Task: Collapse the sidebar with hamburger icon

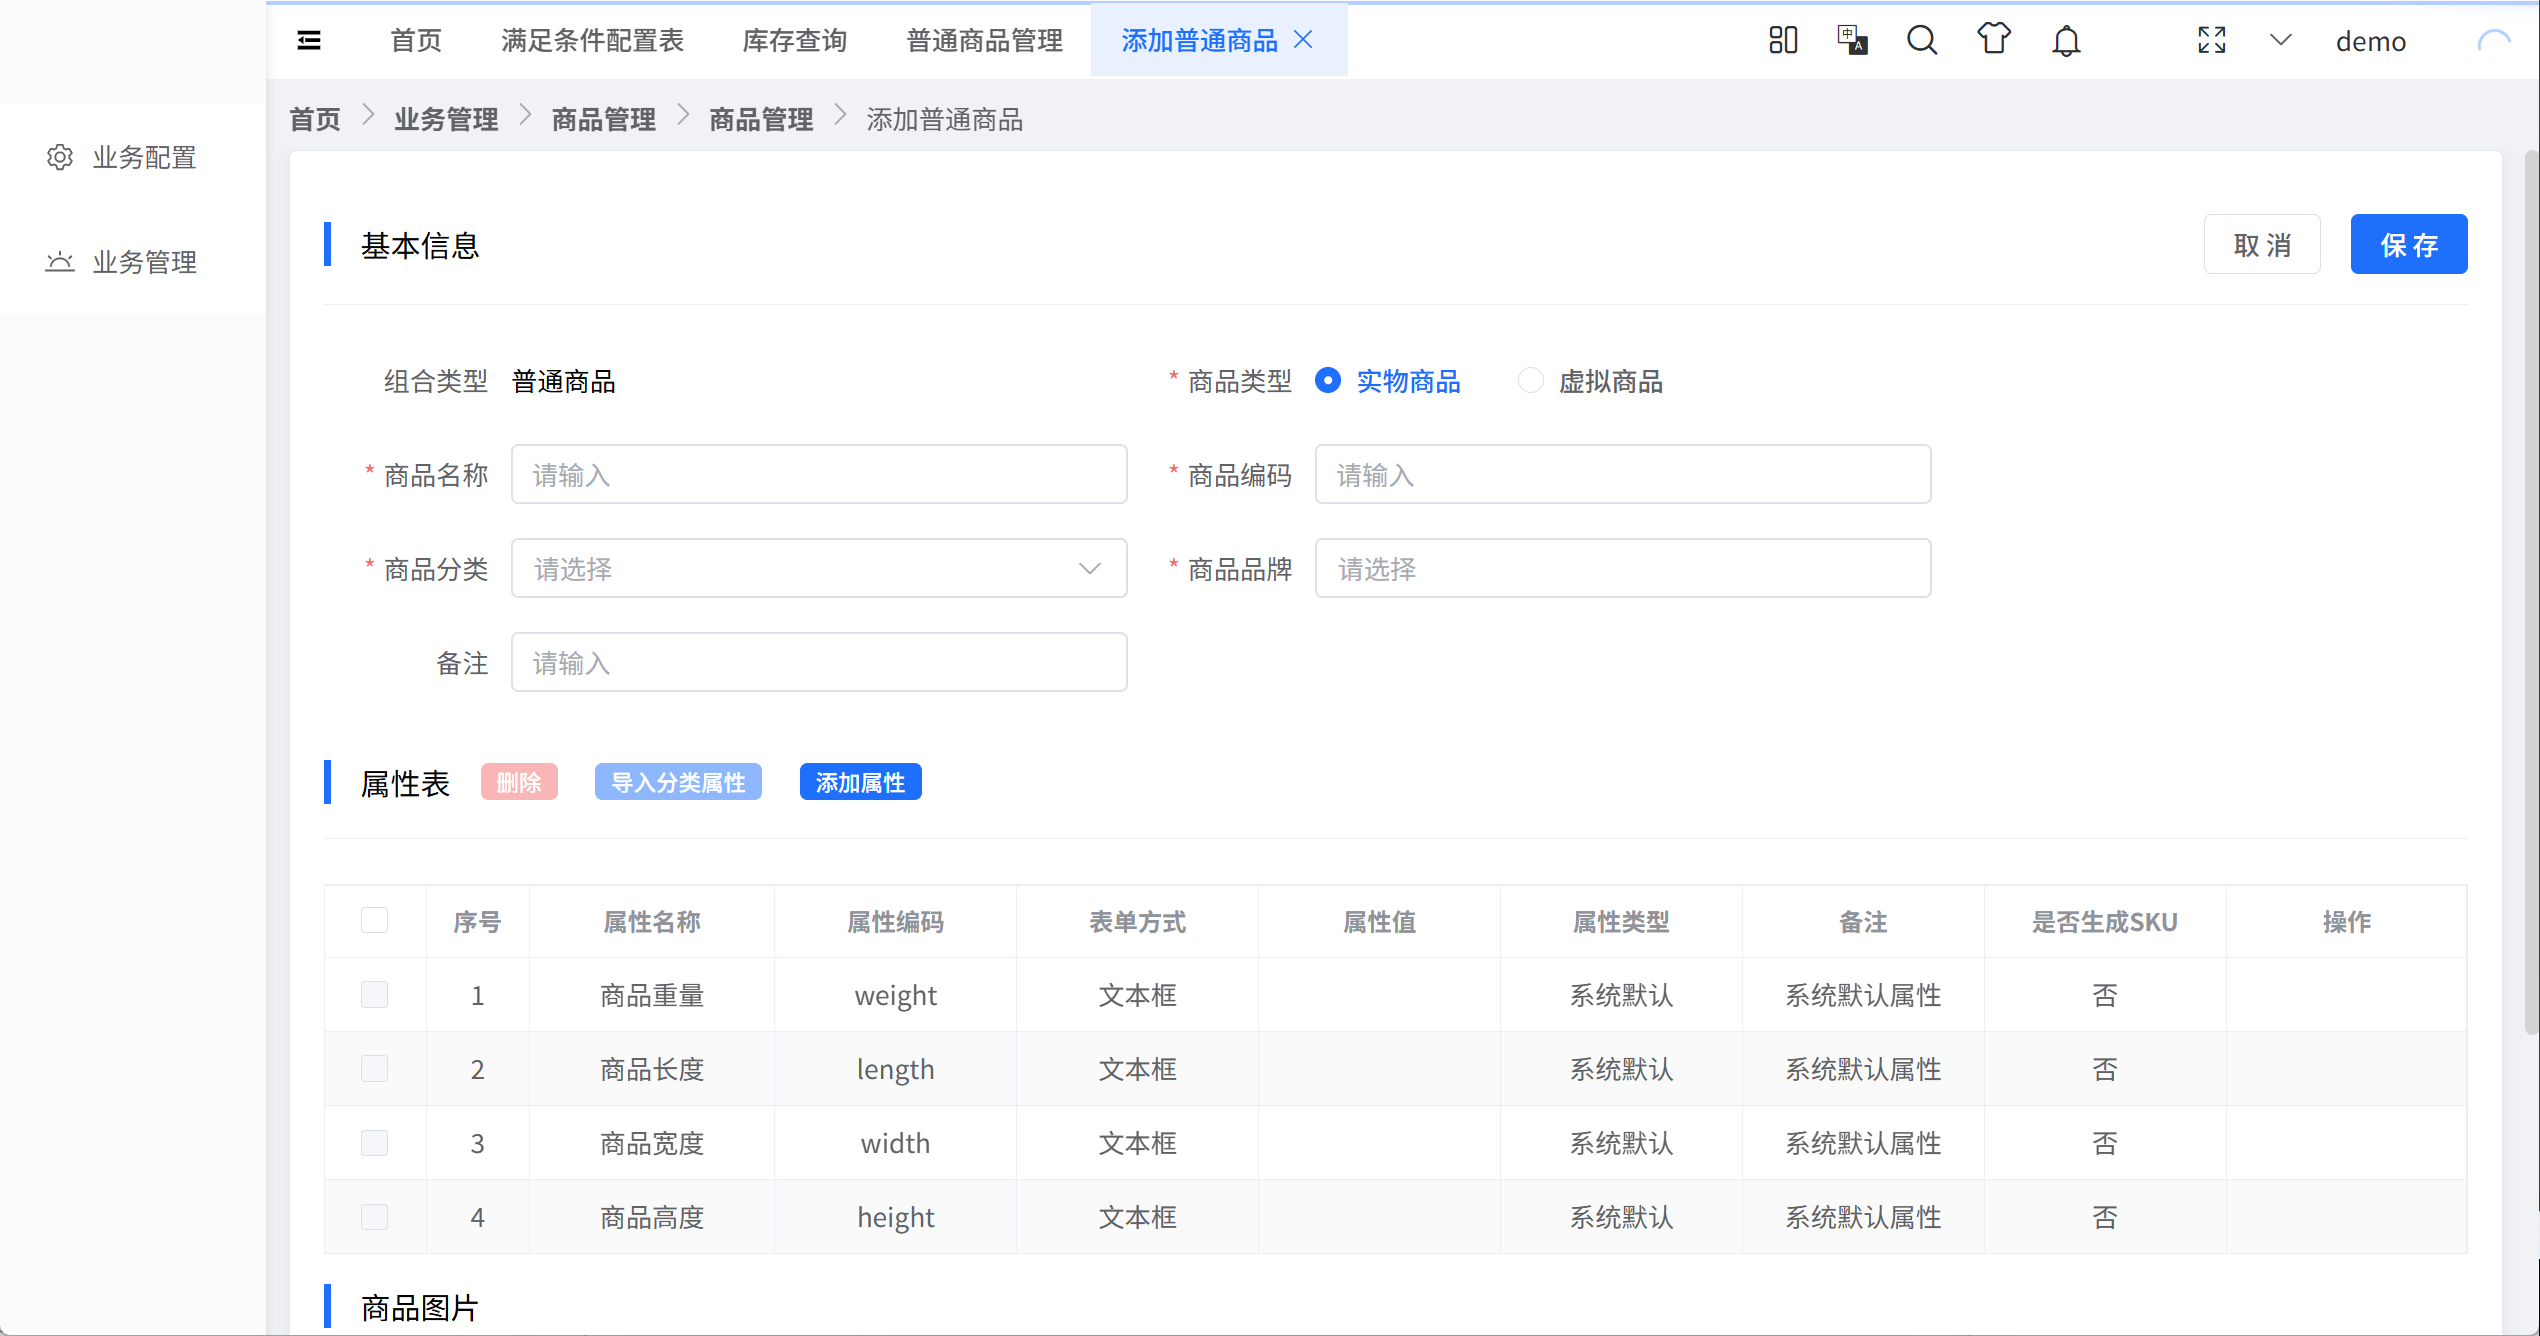Action: click(309, 40)
